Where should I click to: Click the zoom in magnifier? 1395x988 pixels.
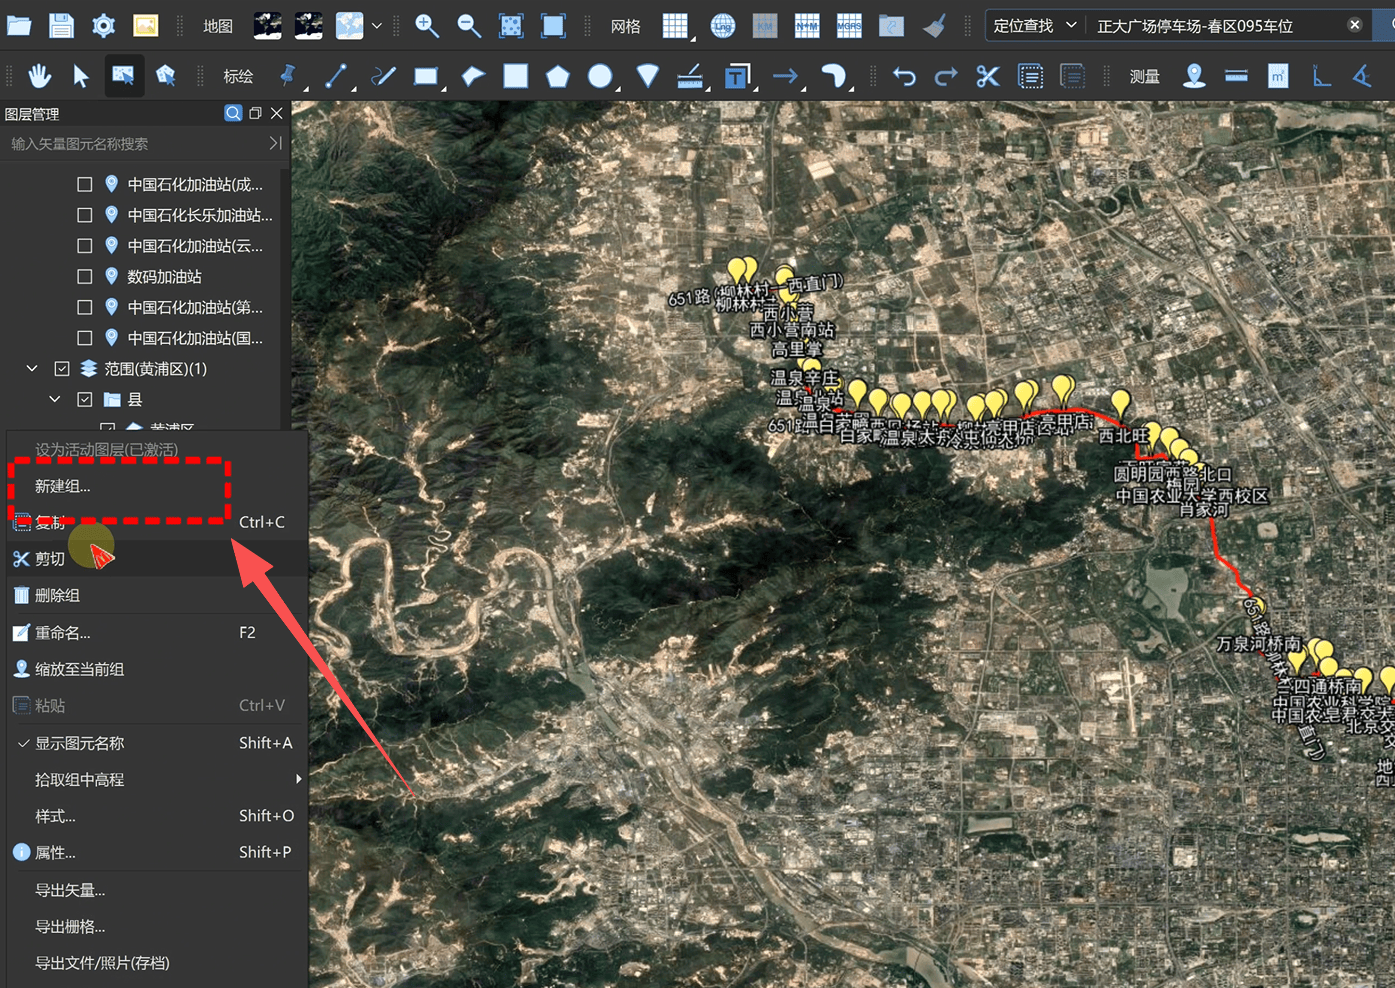(427, 25)
